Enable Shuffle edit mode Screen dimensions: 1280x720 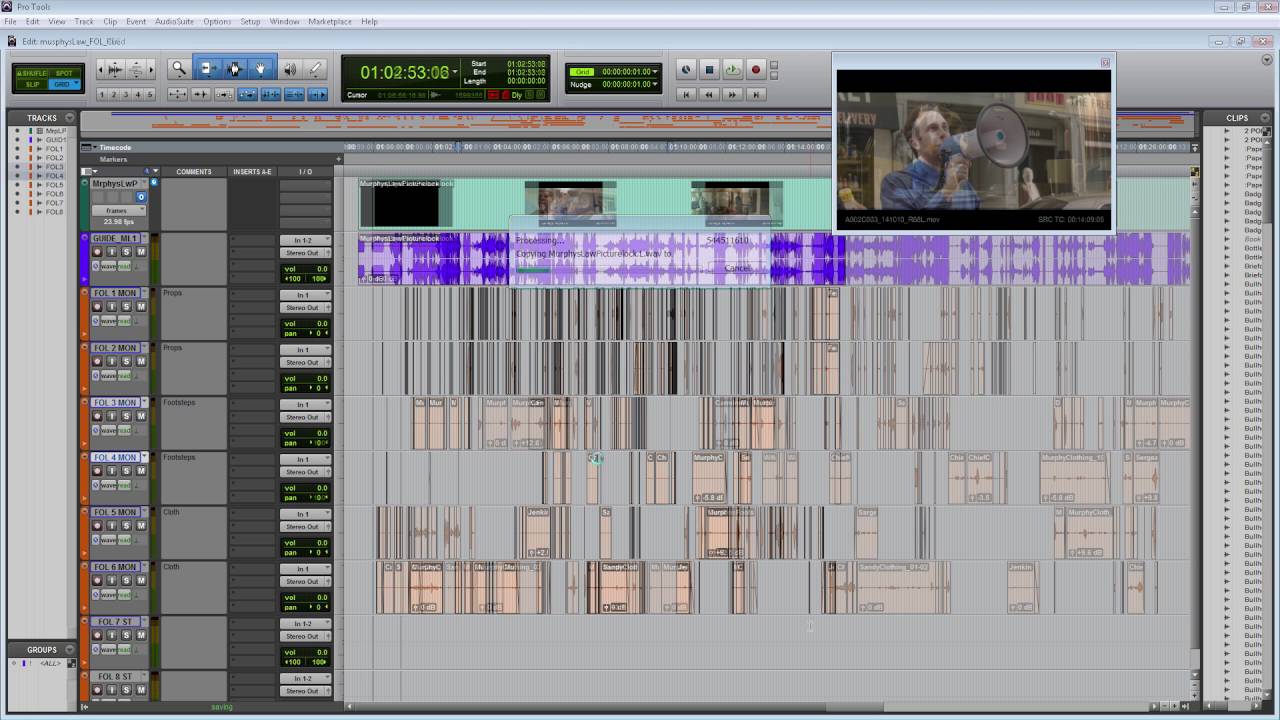click(33, 73)
